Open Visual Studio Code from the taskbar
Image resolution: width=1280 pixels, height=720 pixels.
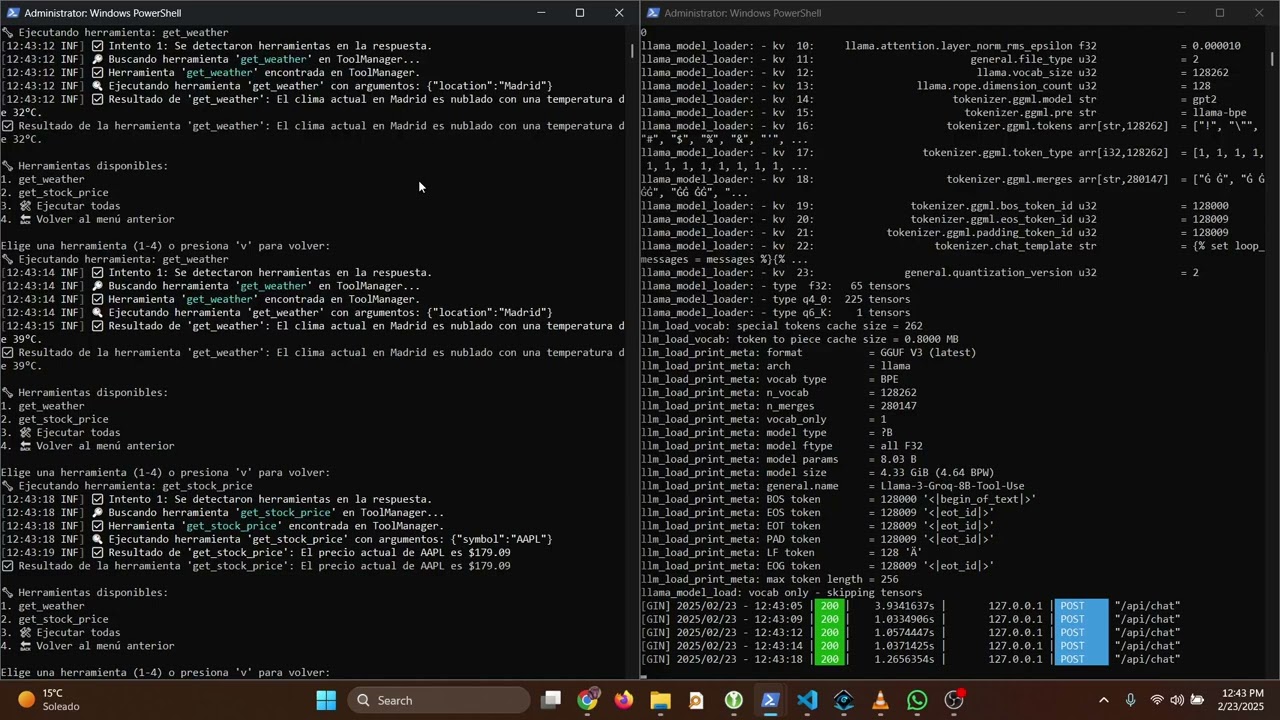pyautogui.click(x=807, y=700)
